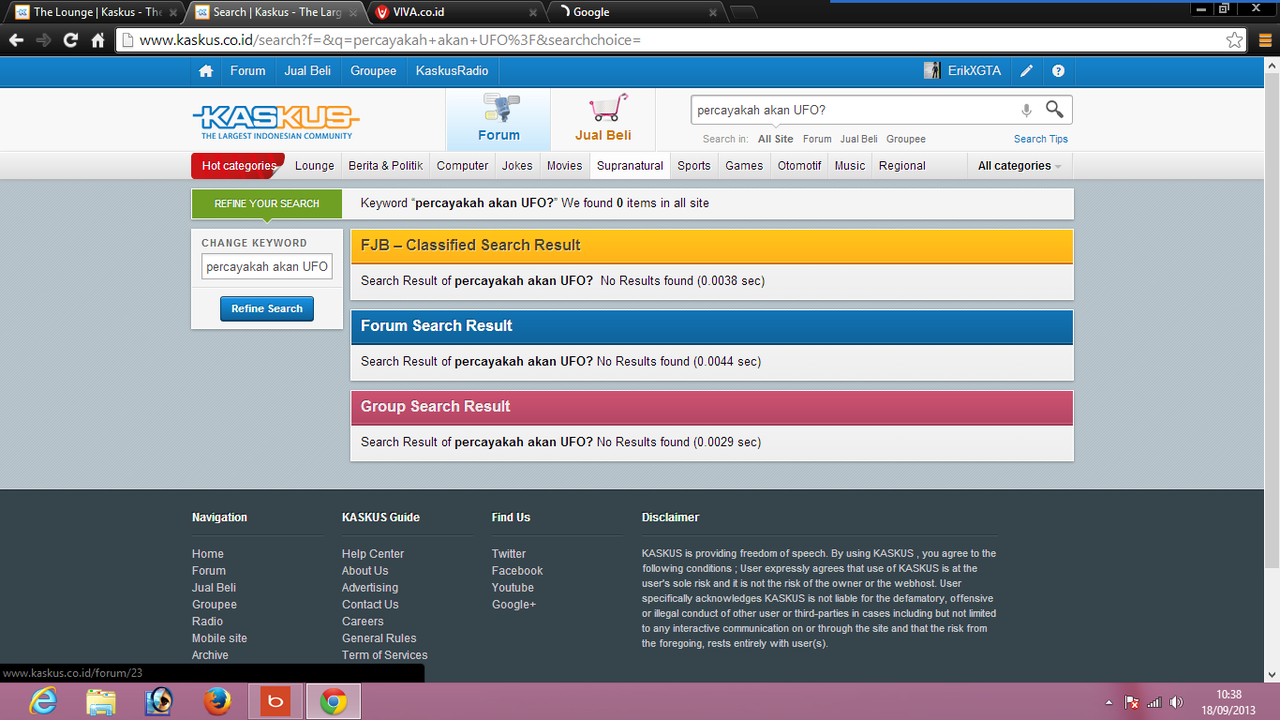The width and height of the screenshot is (1280, 720).
Task: Open Music category
Action: pos(850,166)
